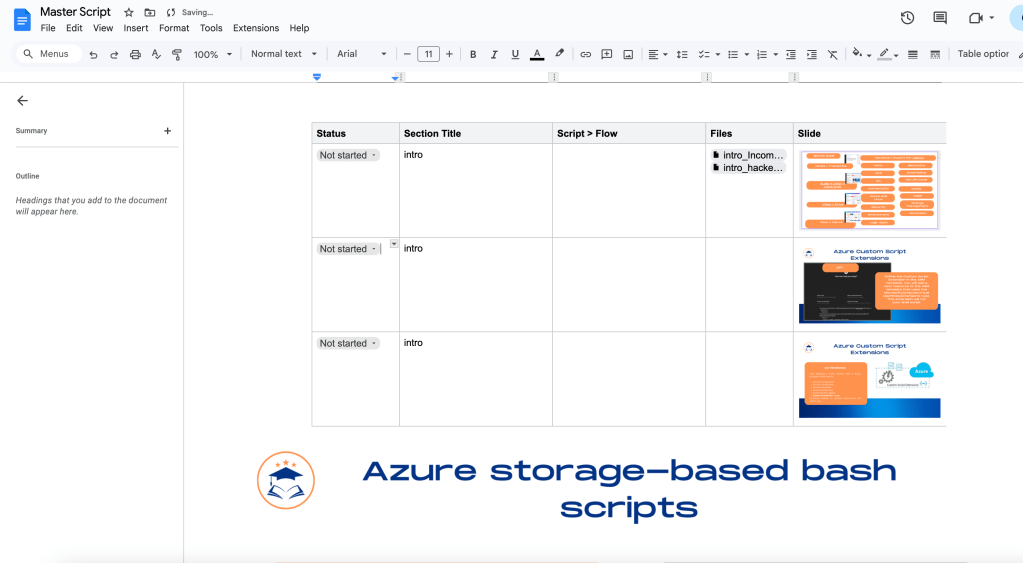Print the document with printer icon

[135, 55]
